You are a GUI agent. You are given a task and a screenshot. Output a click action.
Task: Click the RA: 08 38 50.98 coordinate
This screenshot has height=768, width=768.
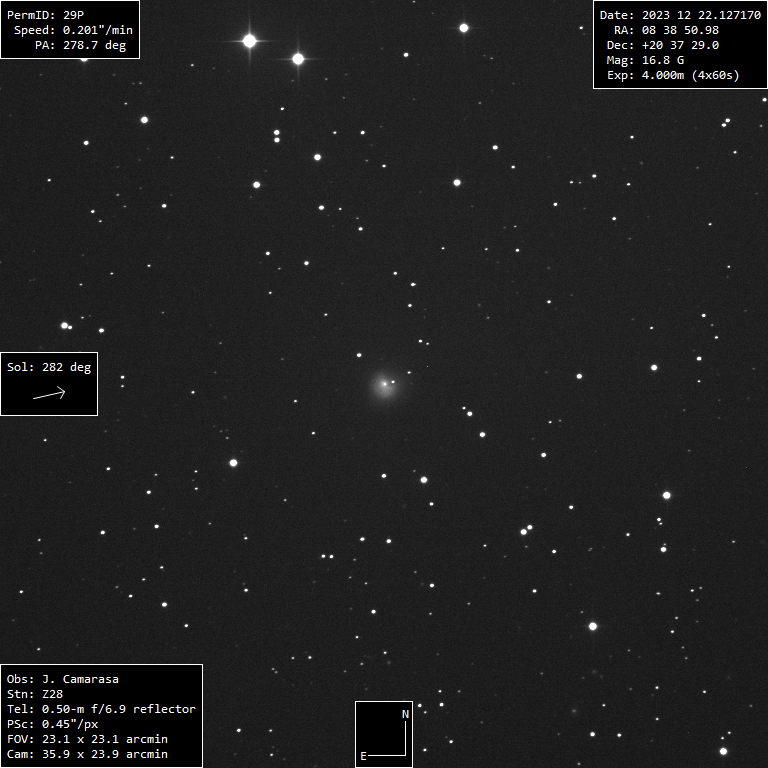[x=666, y=30]
